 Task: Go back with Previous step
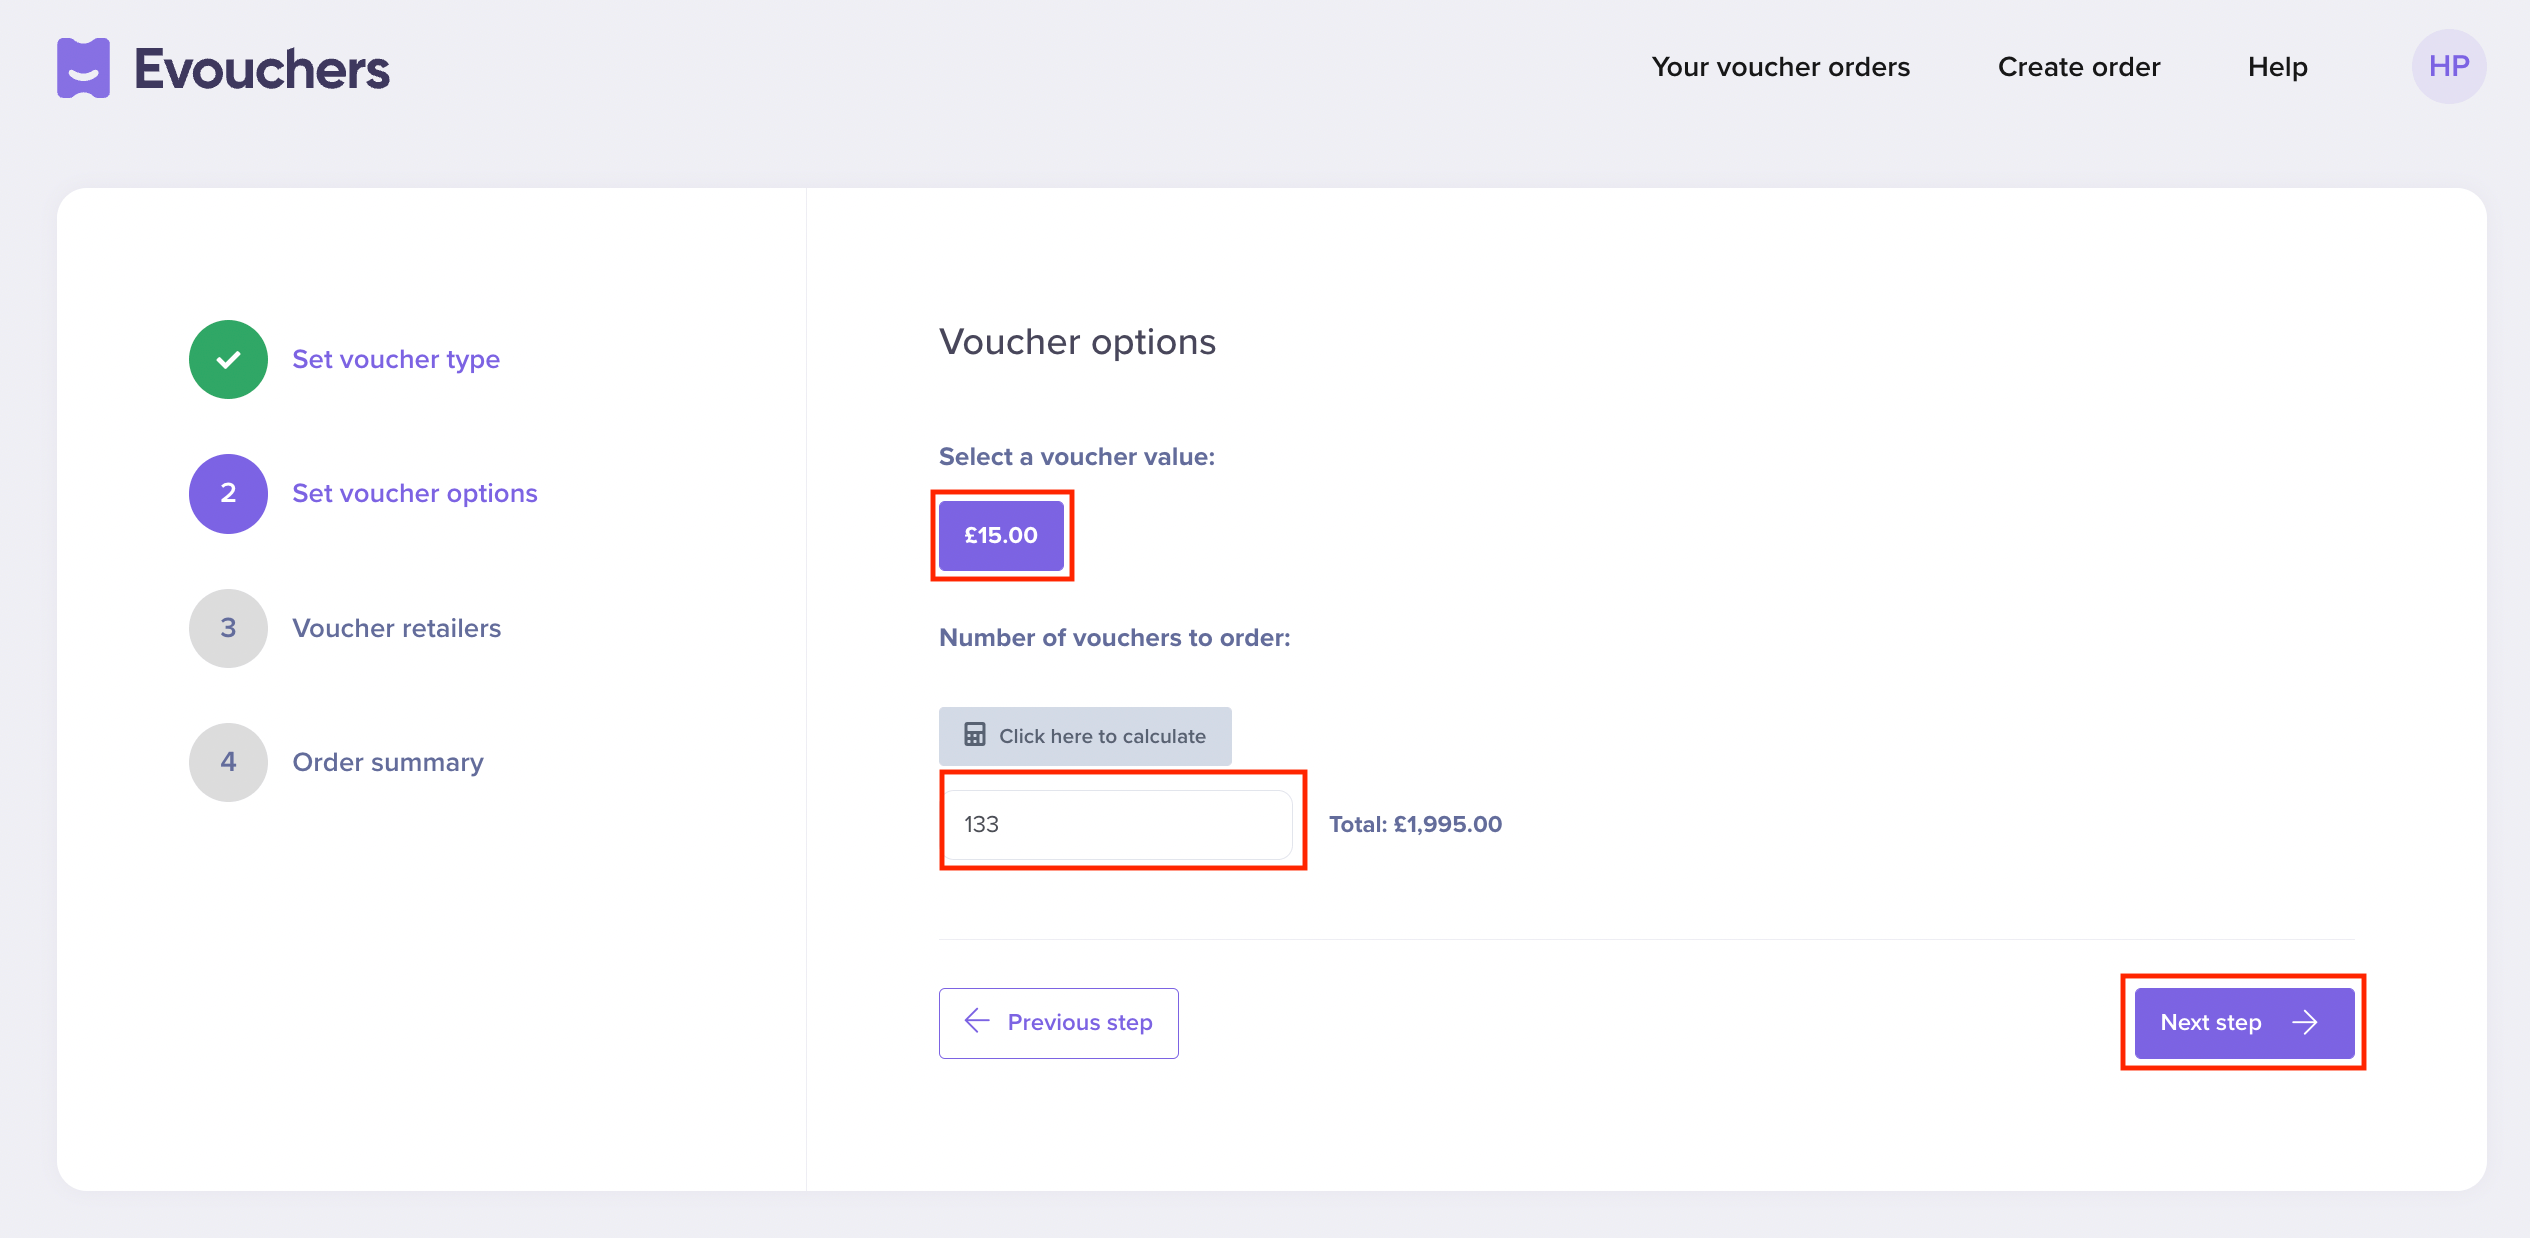coord(1059,1022)
